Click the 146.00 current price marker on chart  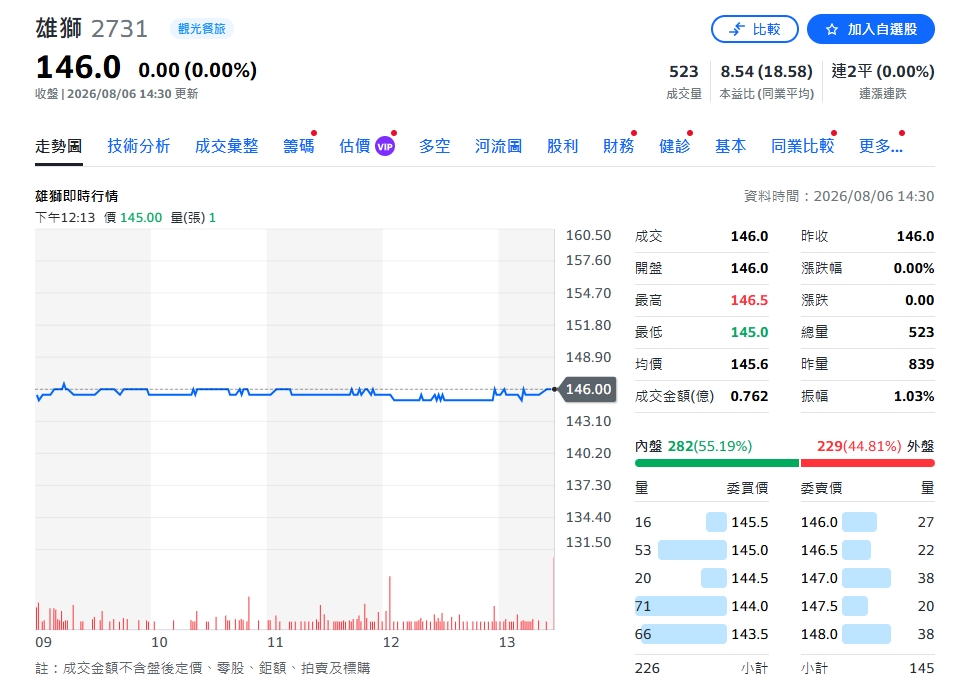pos(588,389)
